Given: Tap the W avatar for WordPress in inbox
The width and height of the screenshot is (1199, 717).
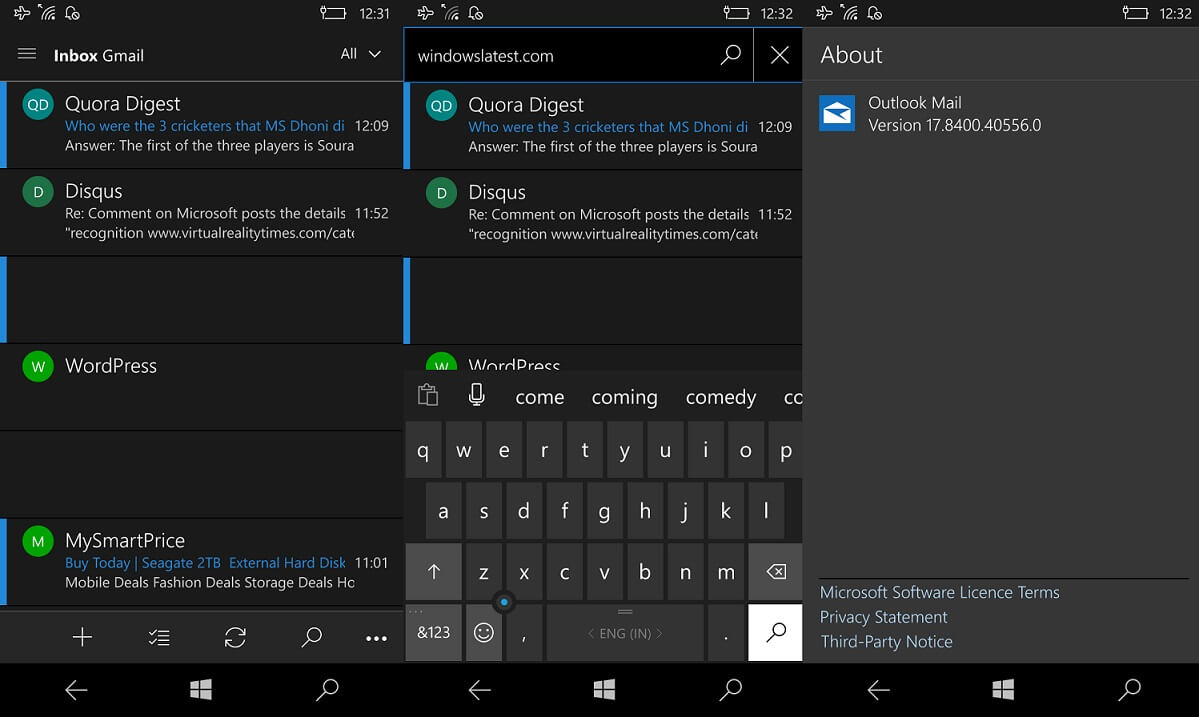Looking at the screenshot, I should tap(38, 367).
